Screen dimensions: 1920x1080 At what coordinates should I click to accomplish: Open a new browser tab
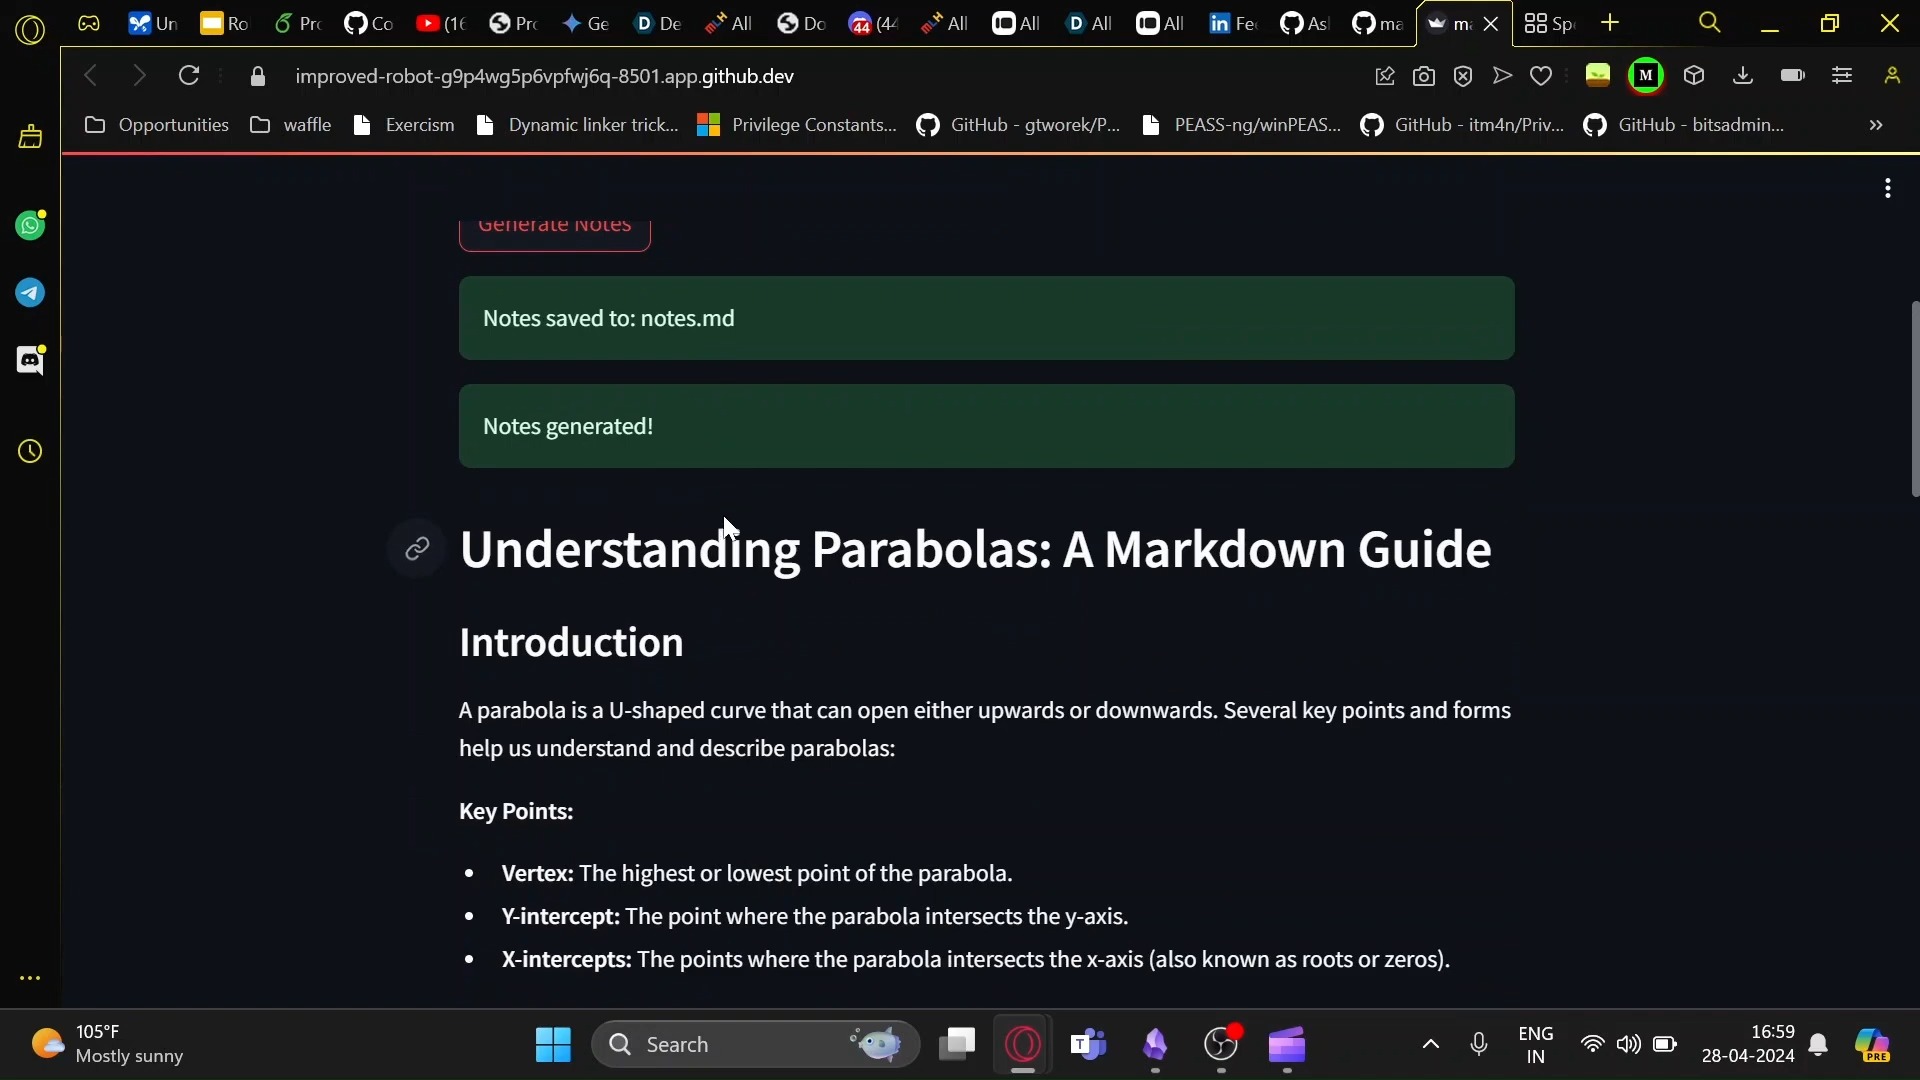1610,23
